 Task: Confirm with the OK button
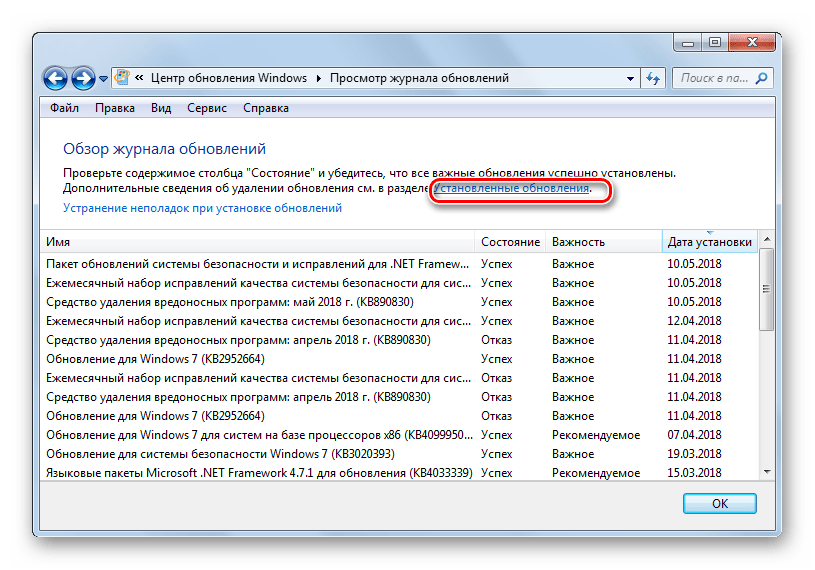(x=719, y=503)
